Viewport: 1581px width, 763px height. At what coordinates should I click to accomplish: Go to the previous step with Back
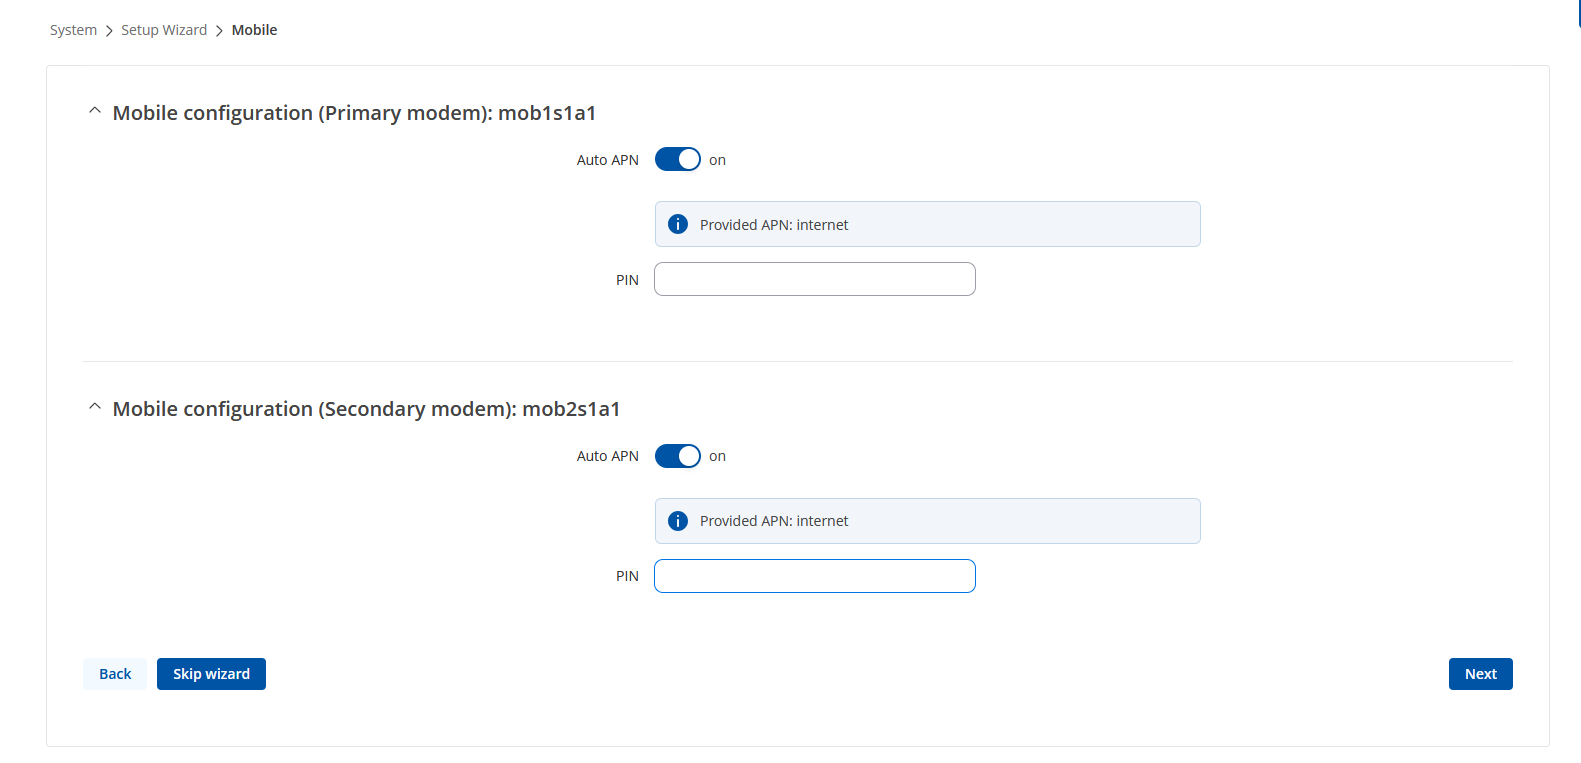coord(115,674)
